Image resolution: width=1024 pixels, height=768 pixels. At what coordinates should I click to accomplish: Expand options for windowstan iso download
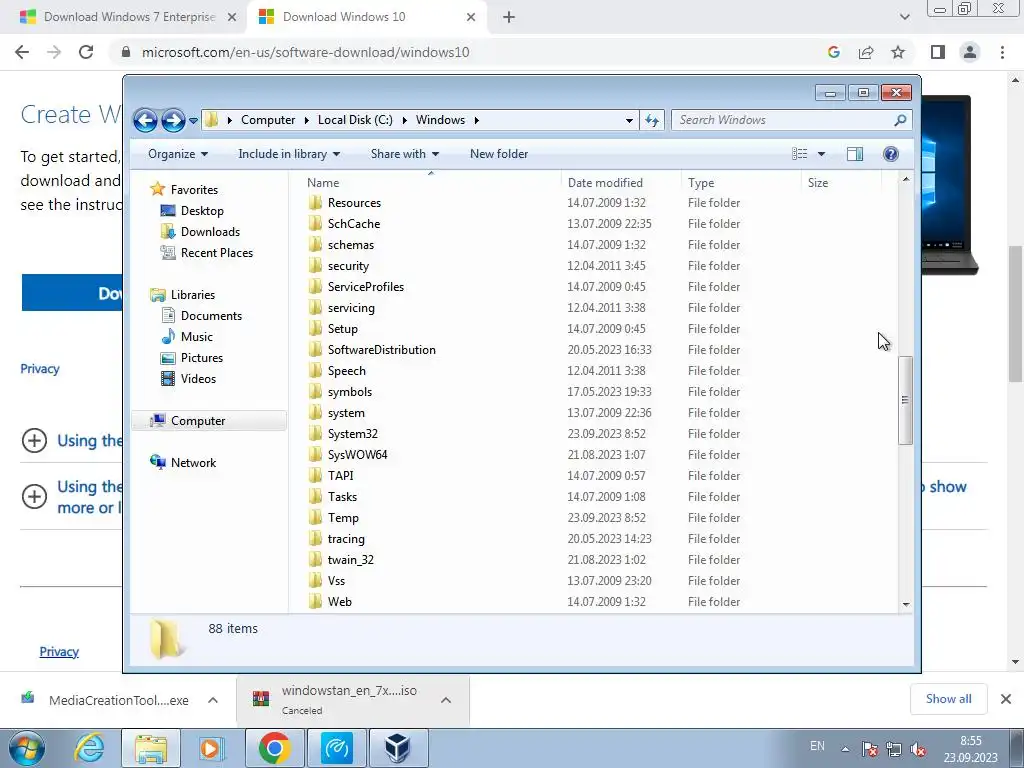[x=446, y=700]
